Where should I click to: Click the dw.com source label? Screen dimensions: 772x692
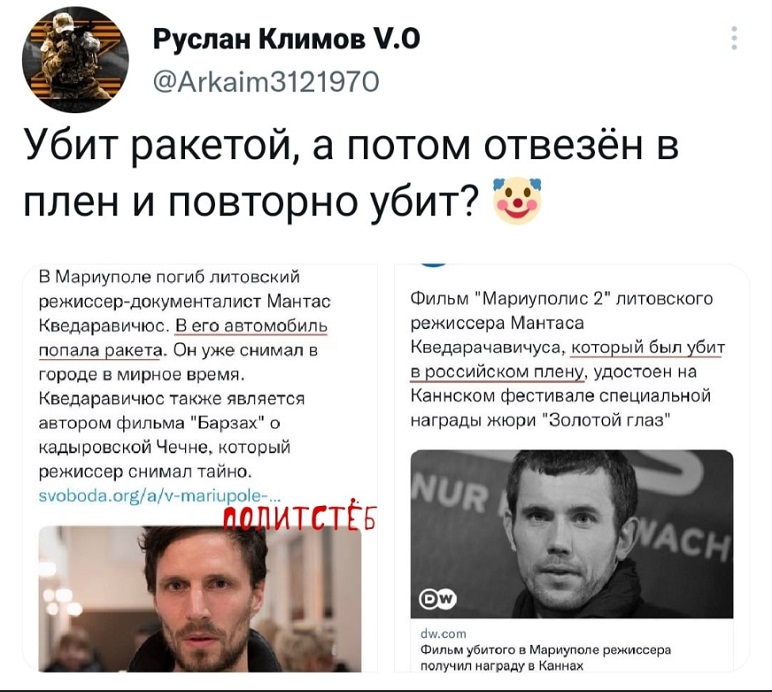[443, 633]
